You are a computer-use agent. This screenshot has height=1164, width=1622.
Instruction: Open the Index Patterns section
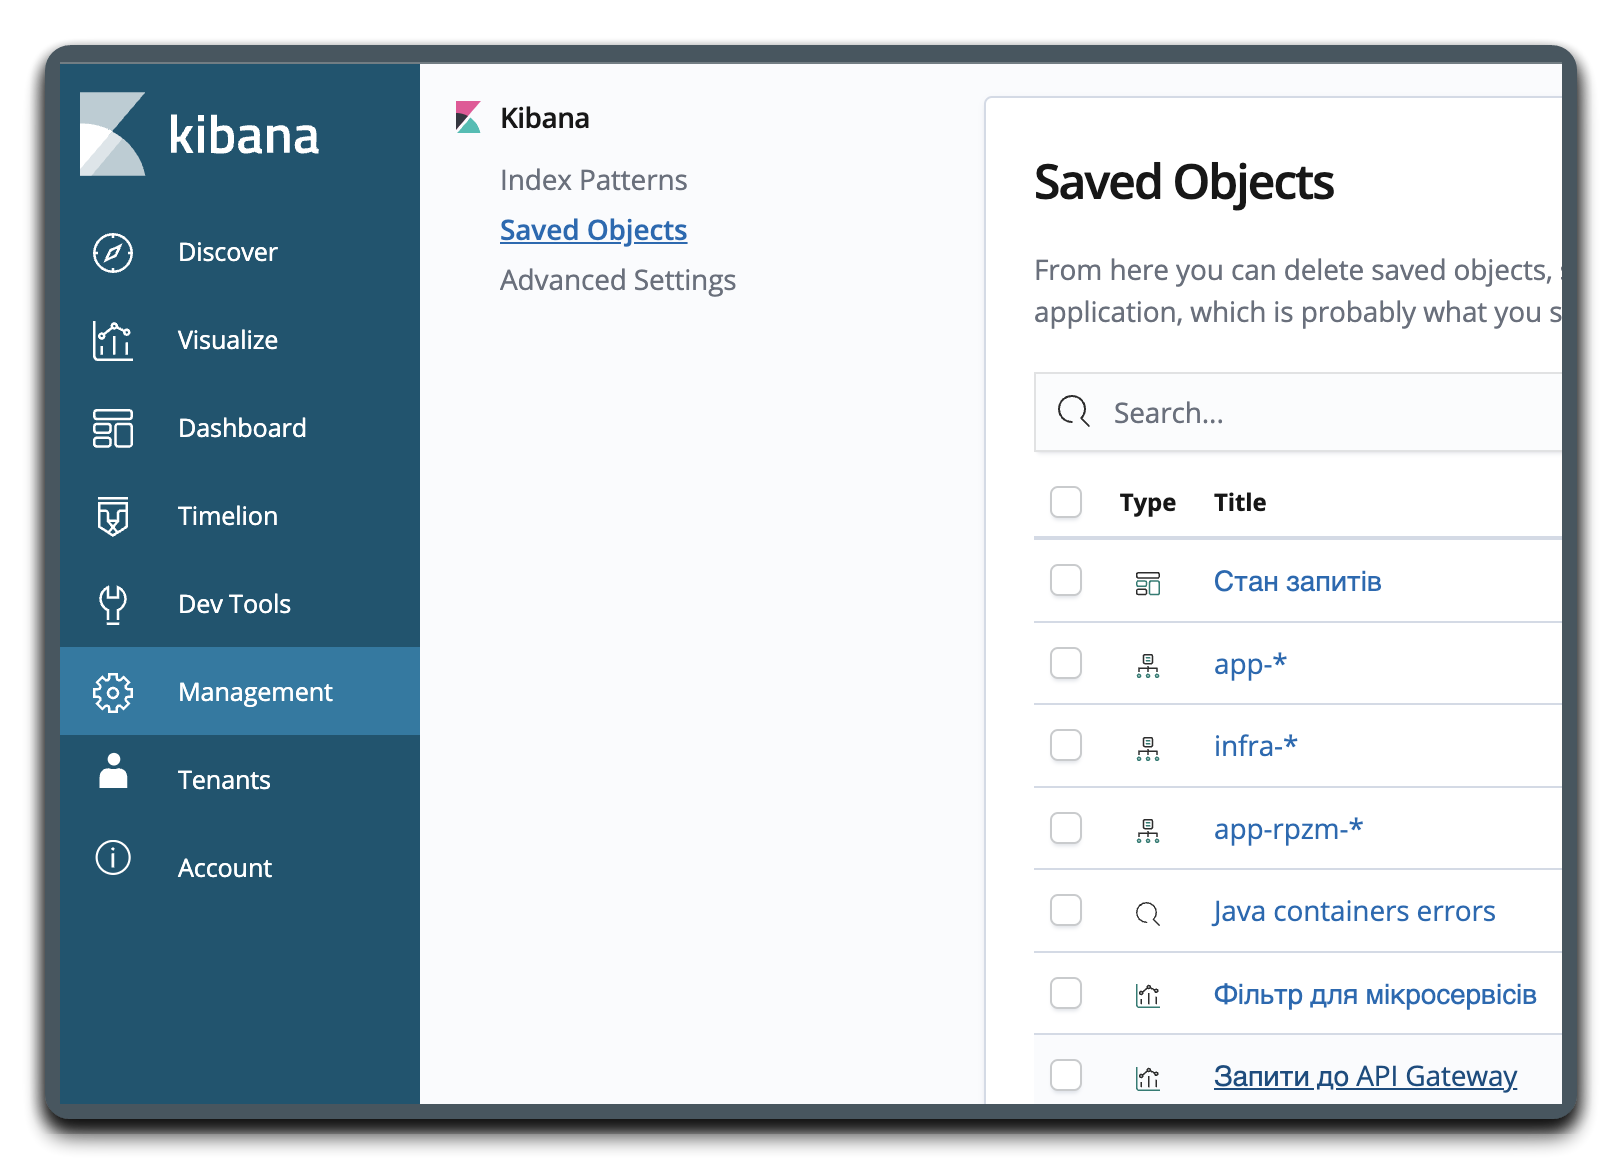[x=593, y=180]
